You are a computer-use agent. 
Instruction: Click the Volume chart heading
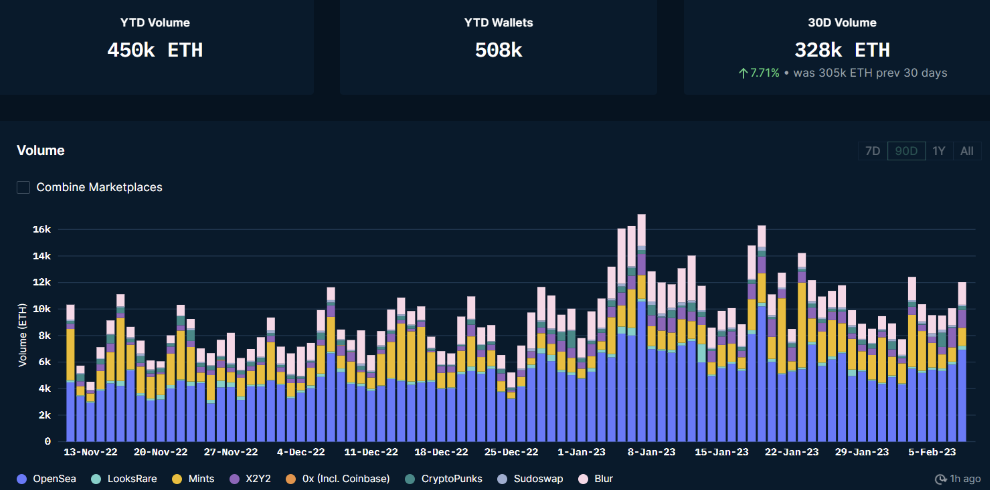click(x=41, y=150)
